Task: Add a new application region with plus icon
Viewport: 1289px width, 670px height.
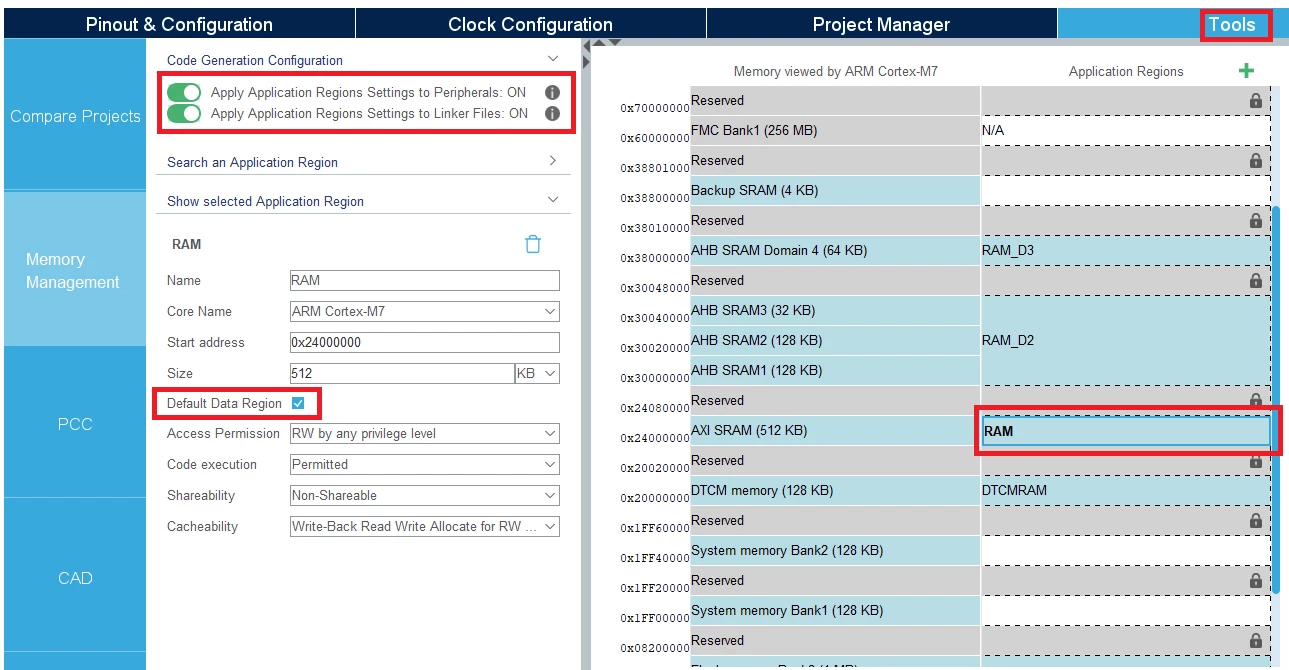Action: click(x=1246, y=70)
